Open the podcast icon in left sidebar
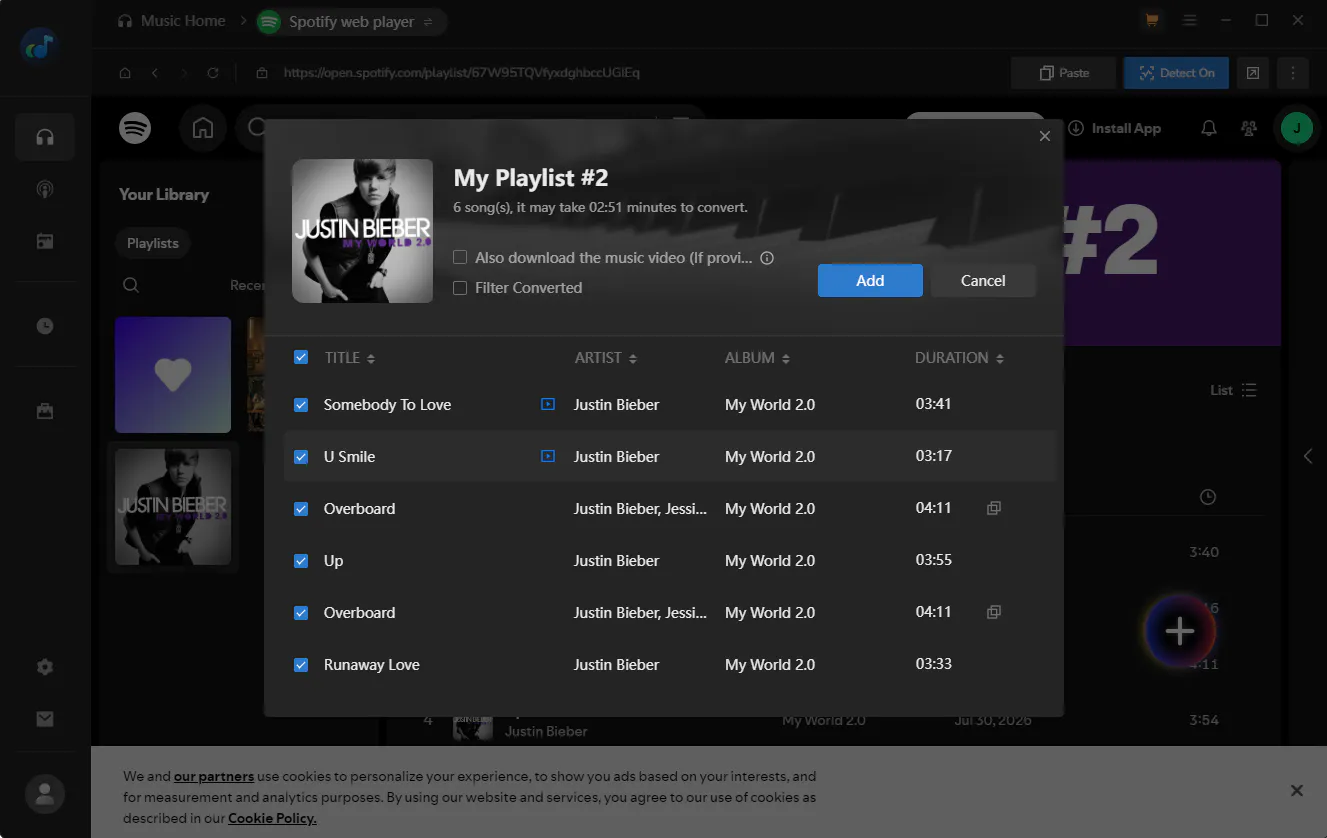The image size is (1327, 838). [45, 189]
